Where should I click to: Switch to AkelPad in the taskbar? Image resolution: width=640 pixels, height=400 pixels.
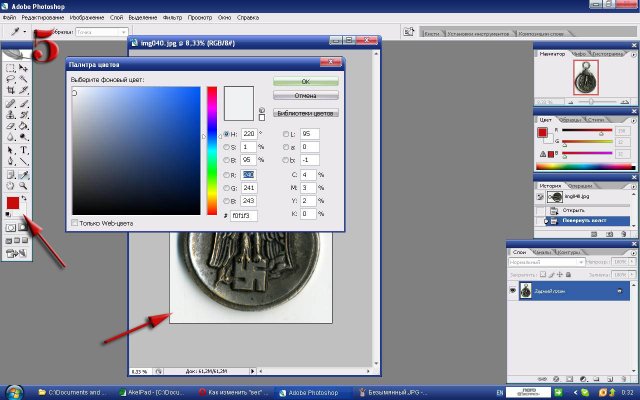155,393
